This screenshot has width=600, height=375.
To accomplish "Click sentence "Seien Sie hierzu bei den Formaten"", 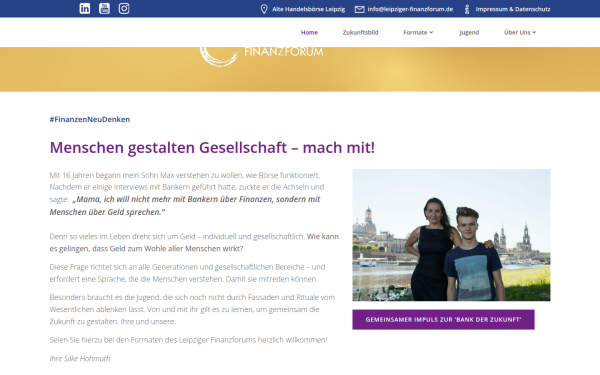I will pyautogui.click(x=188, y=340).
